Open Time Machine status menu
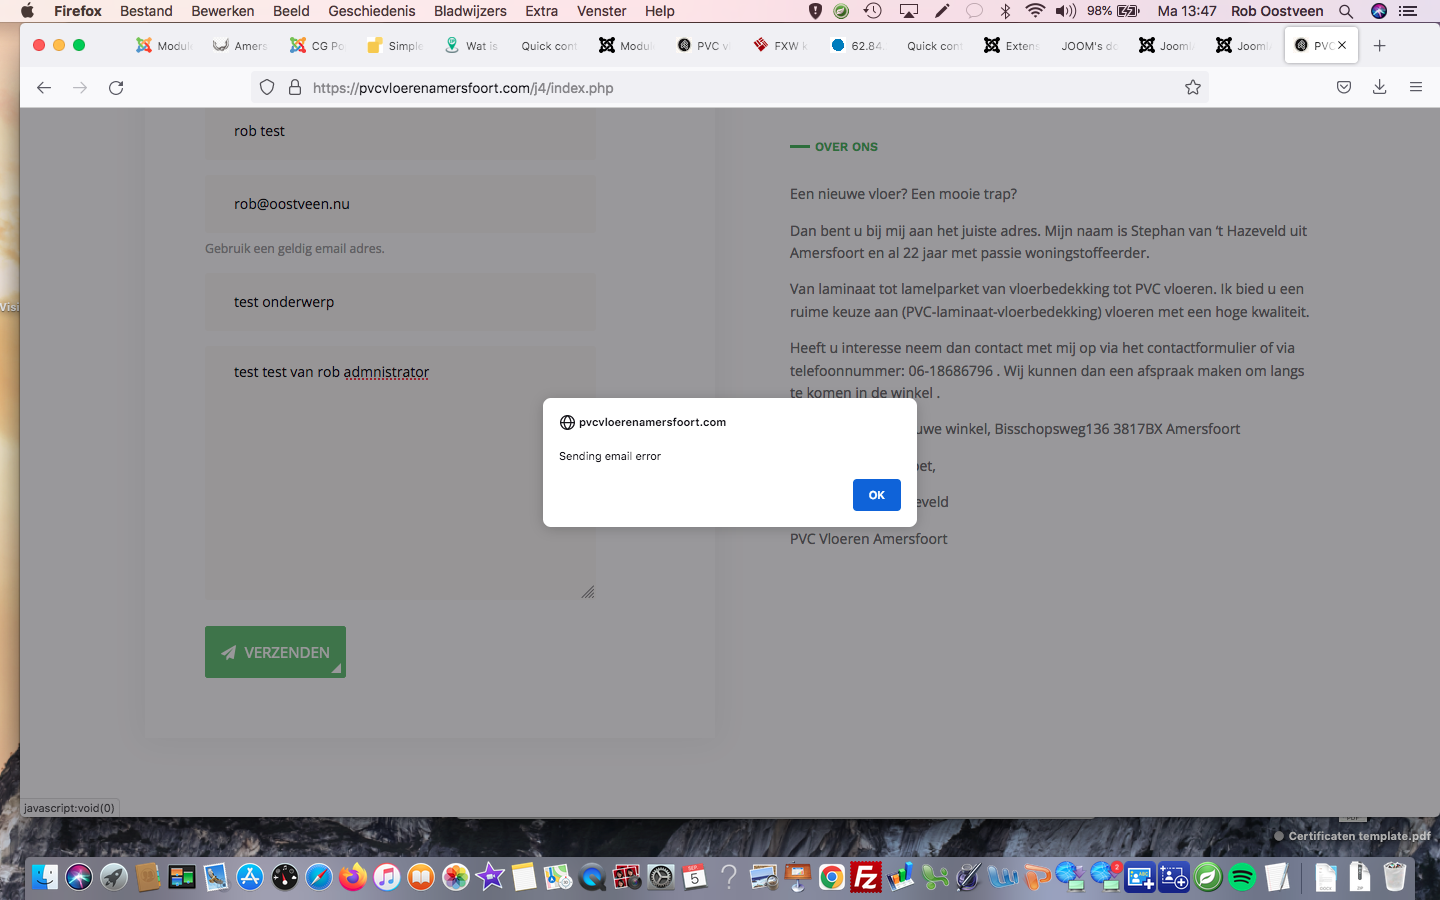 [x=873, y=11]
